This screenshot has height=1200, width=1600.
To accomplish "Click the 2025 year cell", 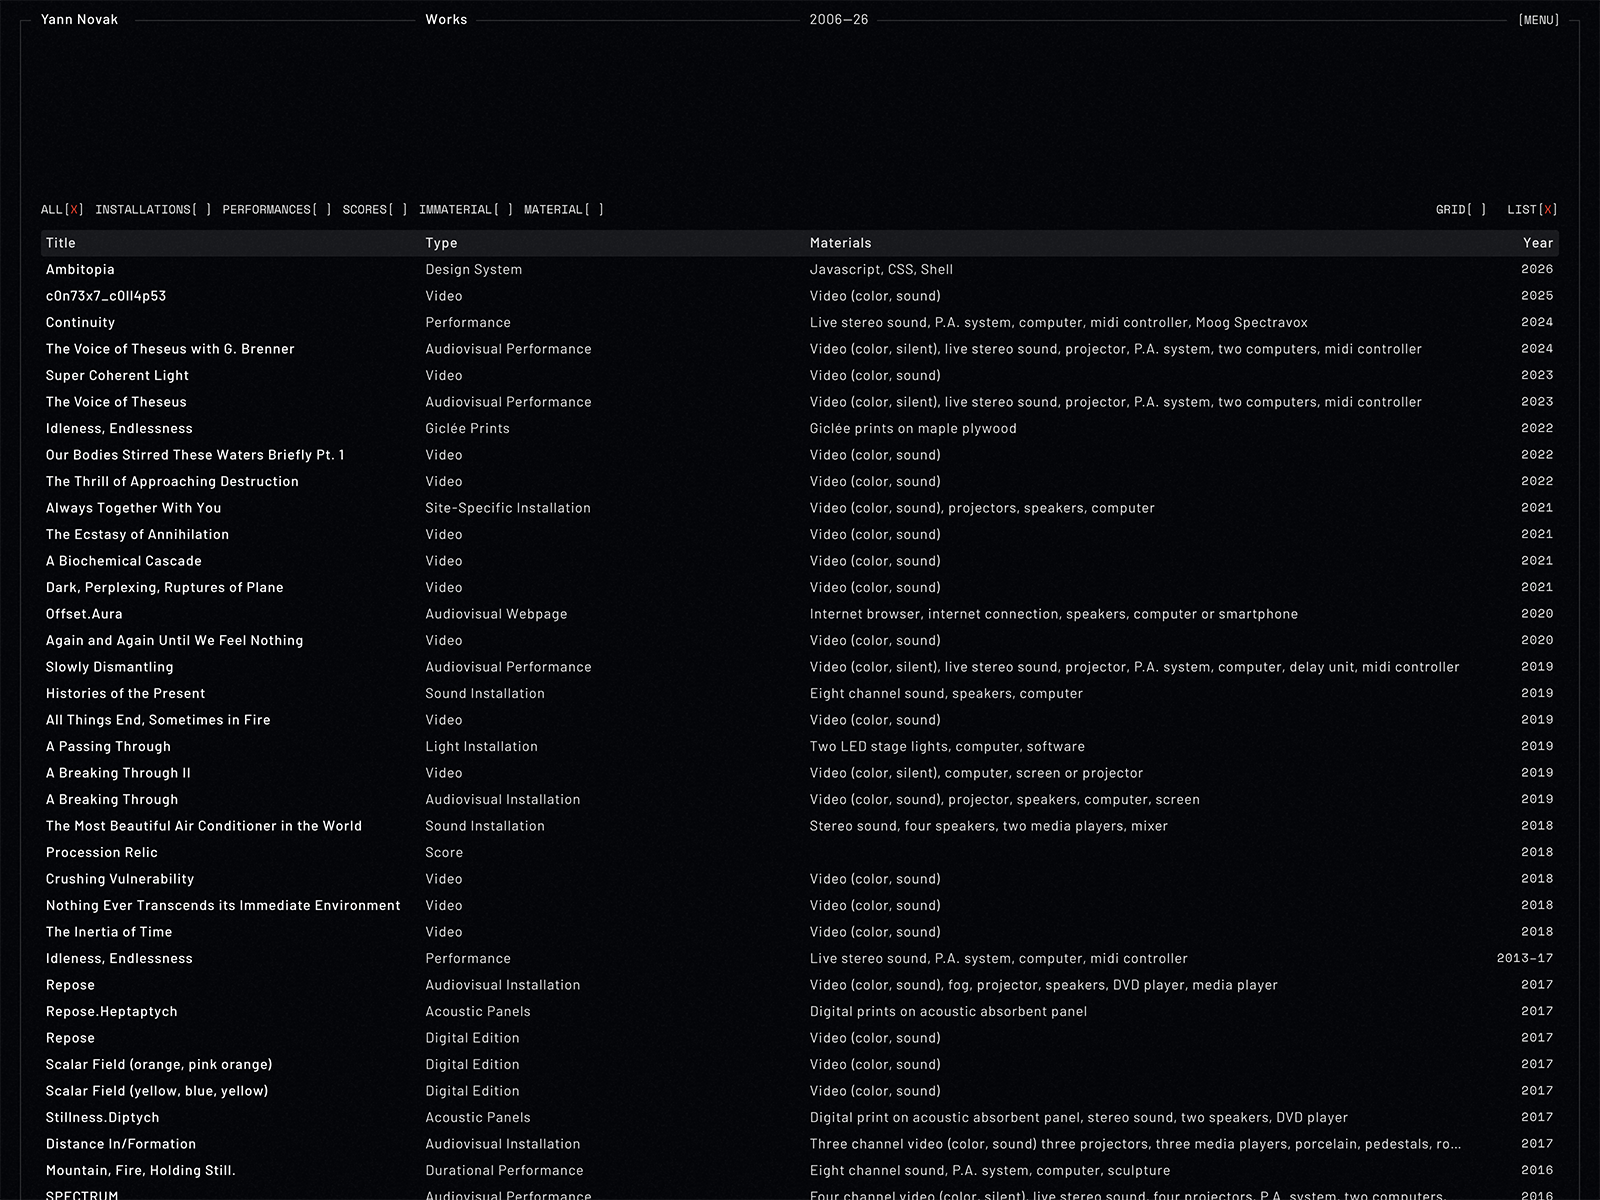I will tap(1537, 296).
